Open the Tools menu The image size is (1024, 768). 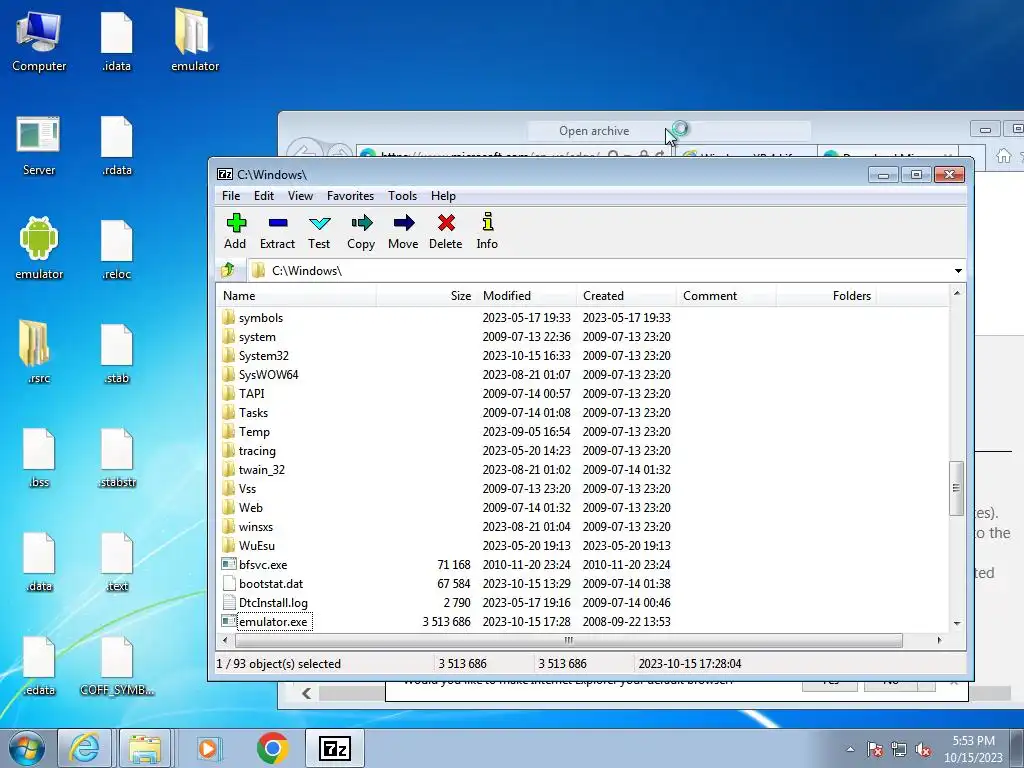point(402,196)
